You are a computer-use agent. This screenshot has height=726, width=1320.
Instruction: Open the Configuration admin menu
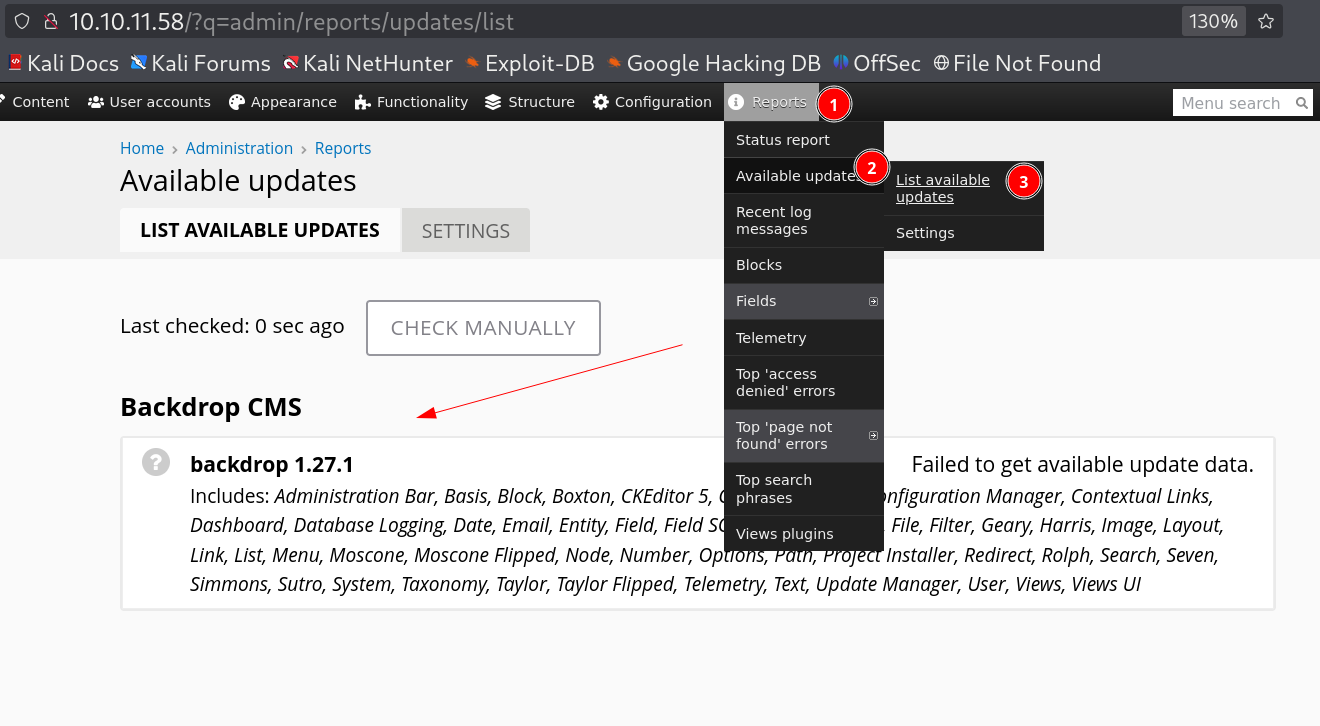[652, 102]
